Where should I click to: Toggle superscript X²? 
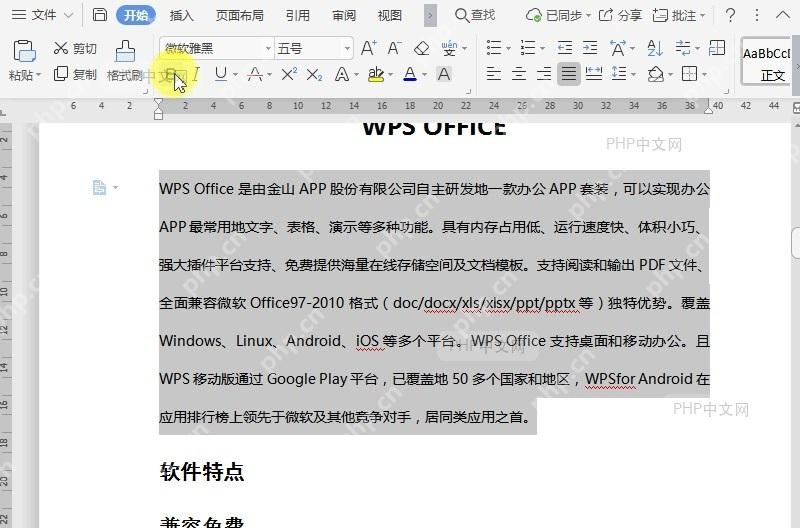point(289,74)
